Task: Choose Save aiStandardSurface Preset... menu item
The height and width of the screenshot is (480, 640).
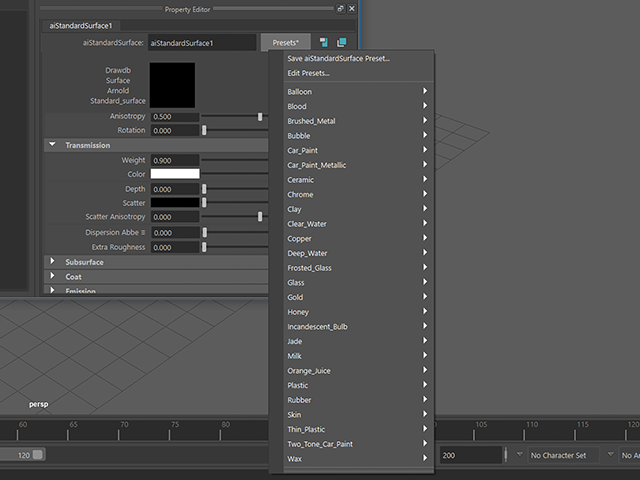Action: pyautogui.click(x=338, y=58)
